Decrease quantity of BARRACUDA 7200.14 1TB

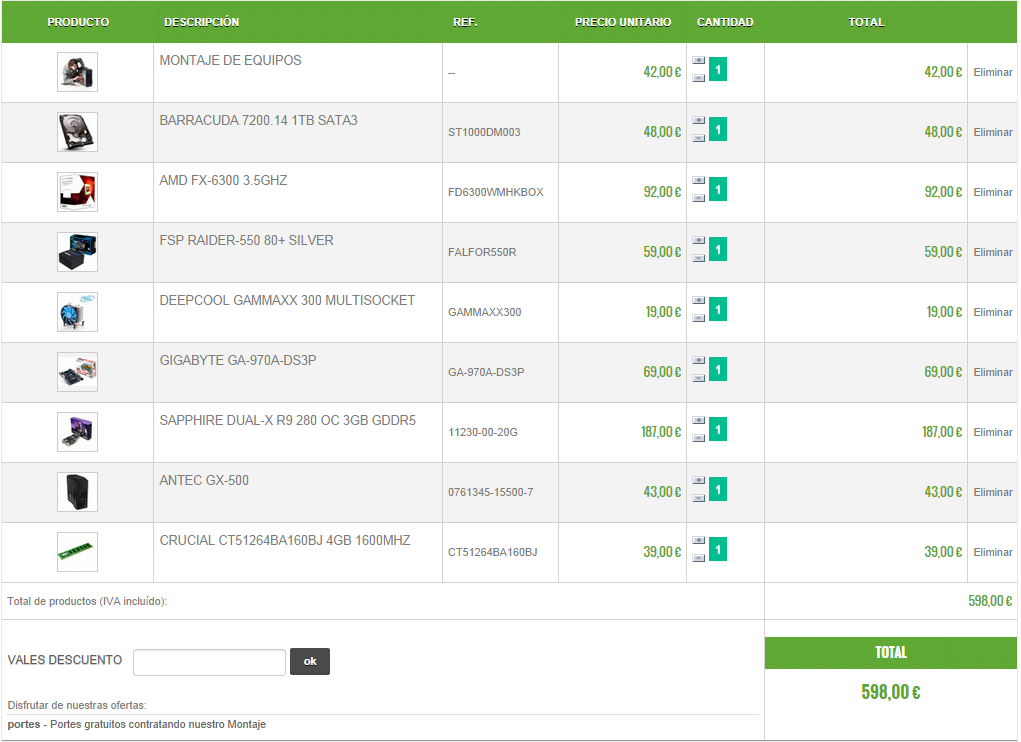coord(699,138)
